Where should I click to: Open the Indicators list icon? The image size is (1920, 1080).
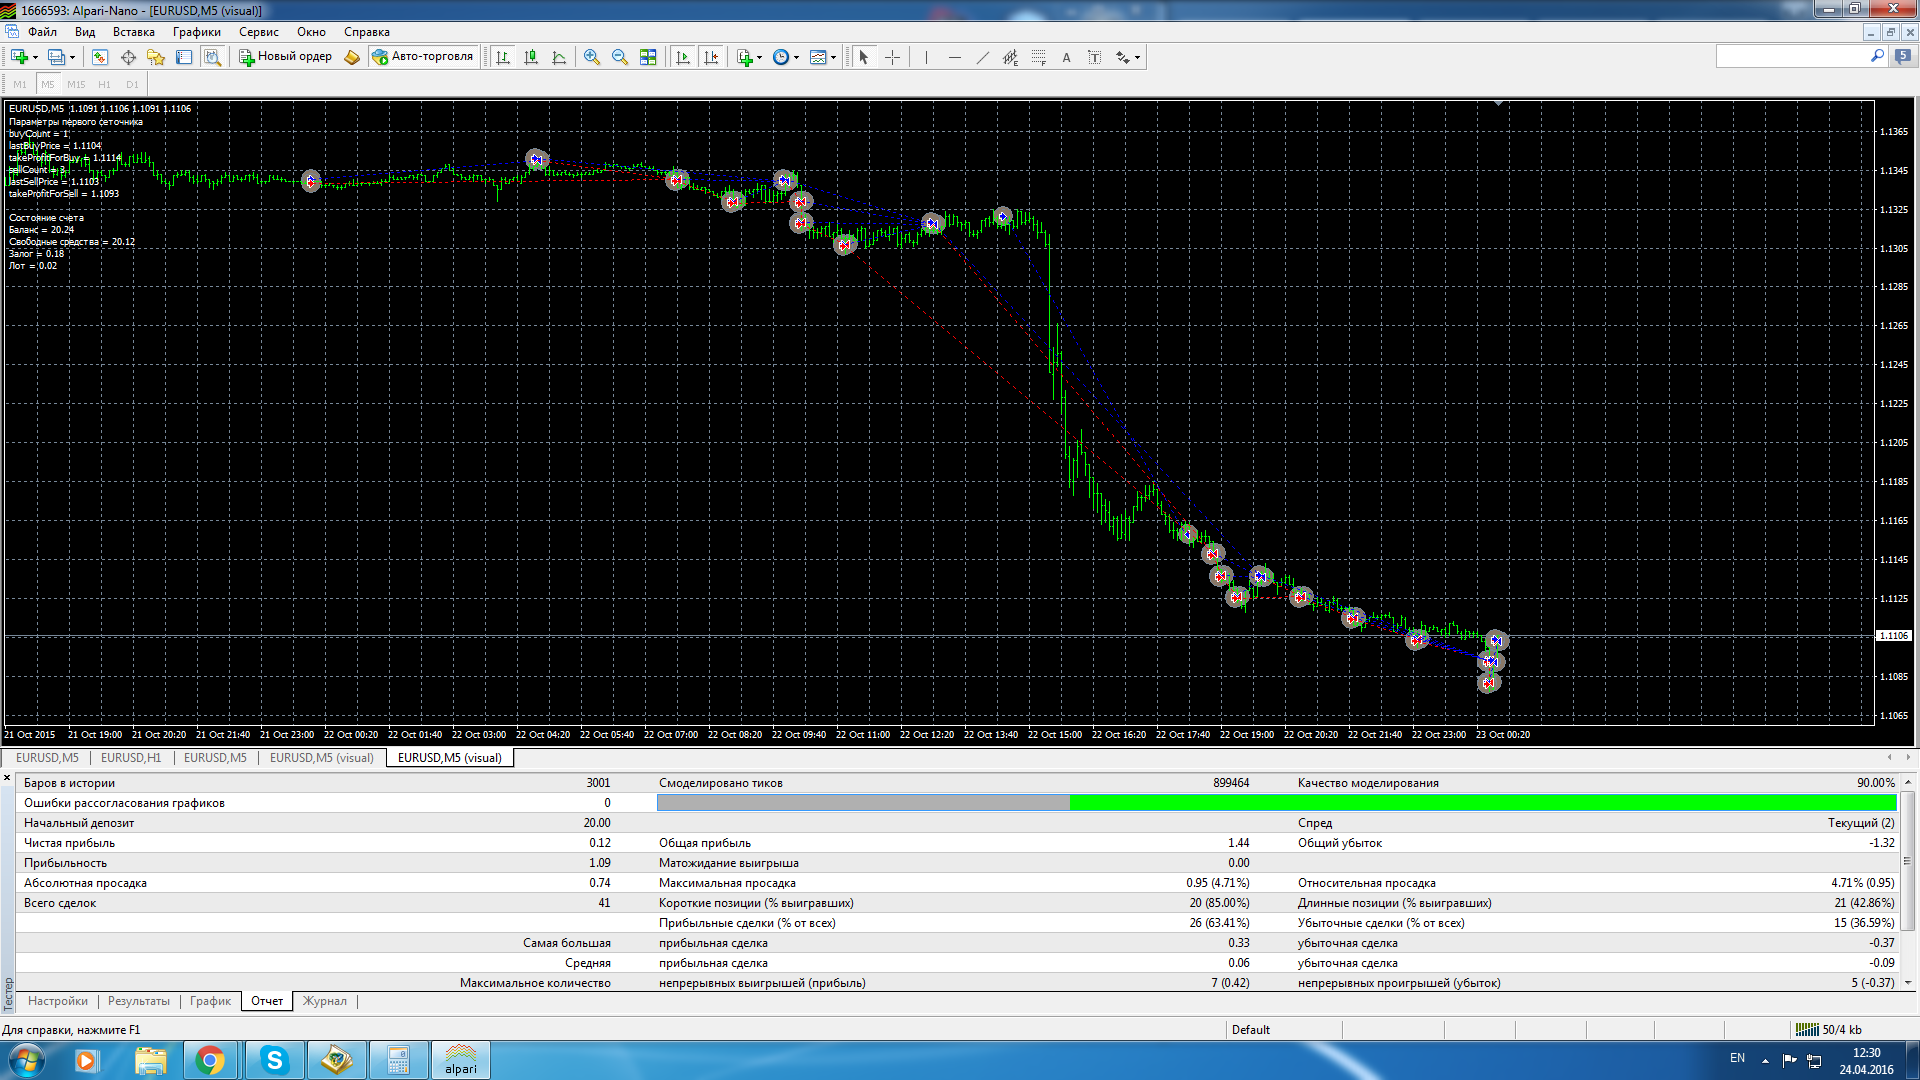pos(745,57)
